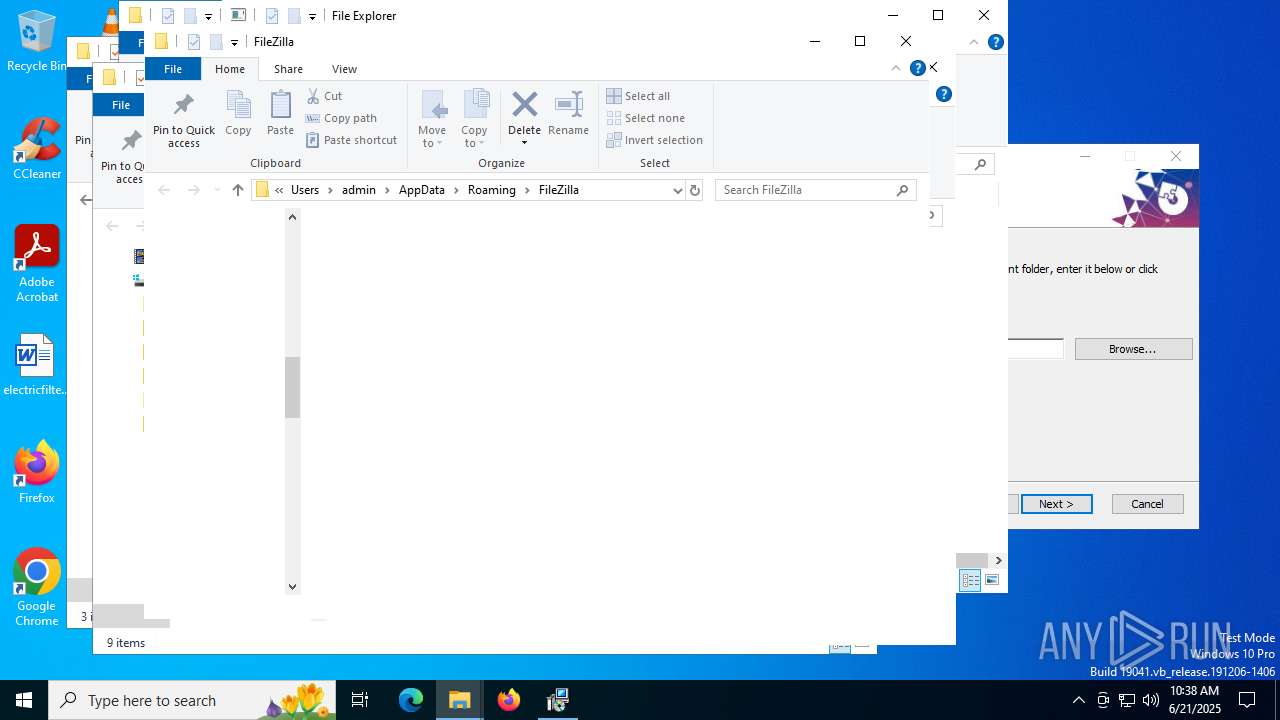Open the Firefox desktop shortcut
Image resolution: width=1280 pixels, height=720 pixels.
tap(36, 472)
